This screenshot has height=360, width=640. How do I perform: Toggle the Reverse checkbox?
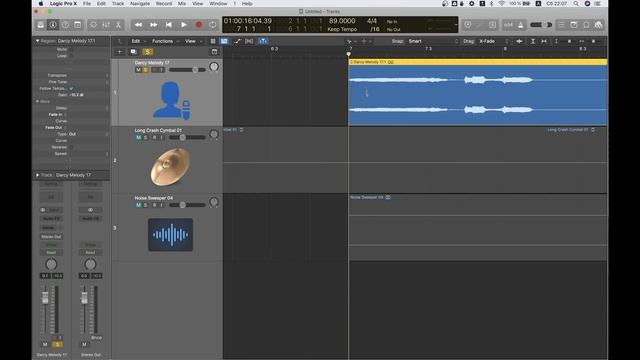point(71,147)
